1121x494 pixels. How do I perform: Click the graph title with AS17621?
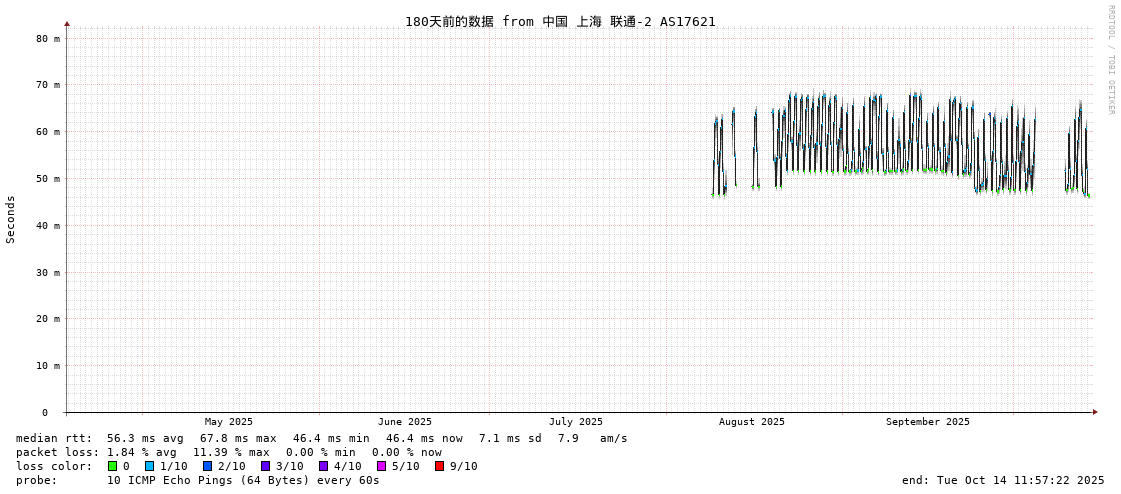560,21
